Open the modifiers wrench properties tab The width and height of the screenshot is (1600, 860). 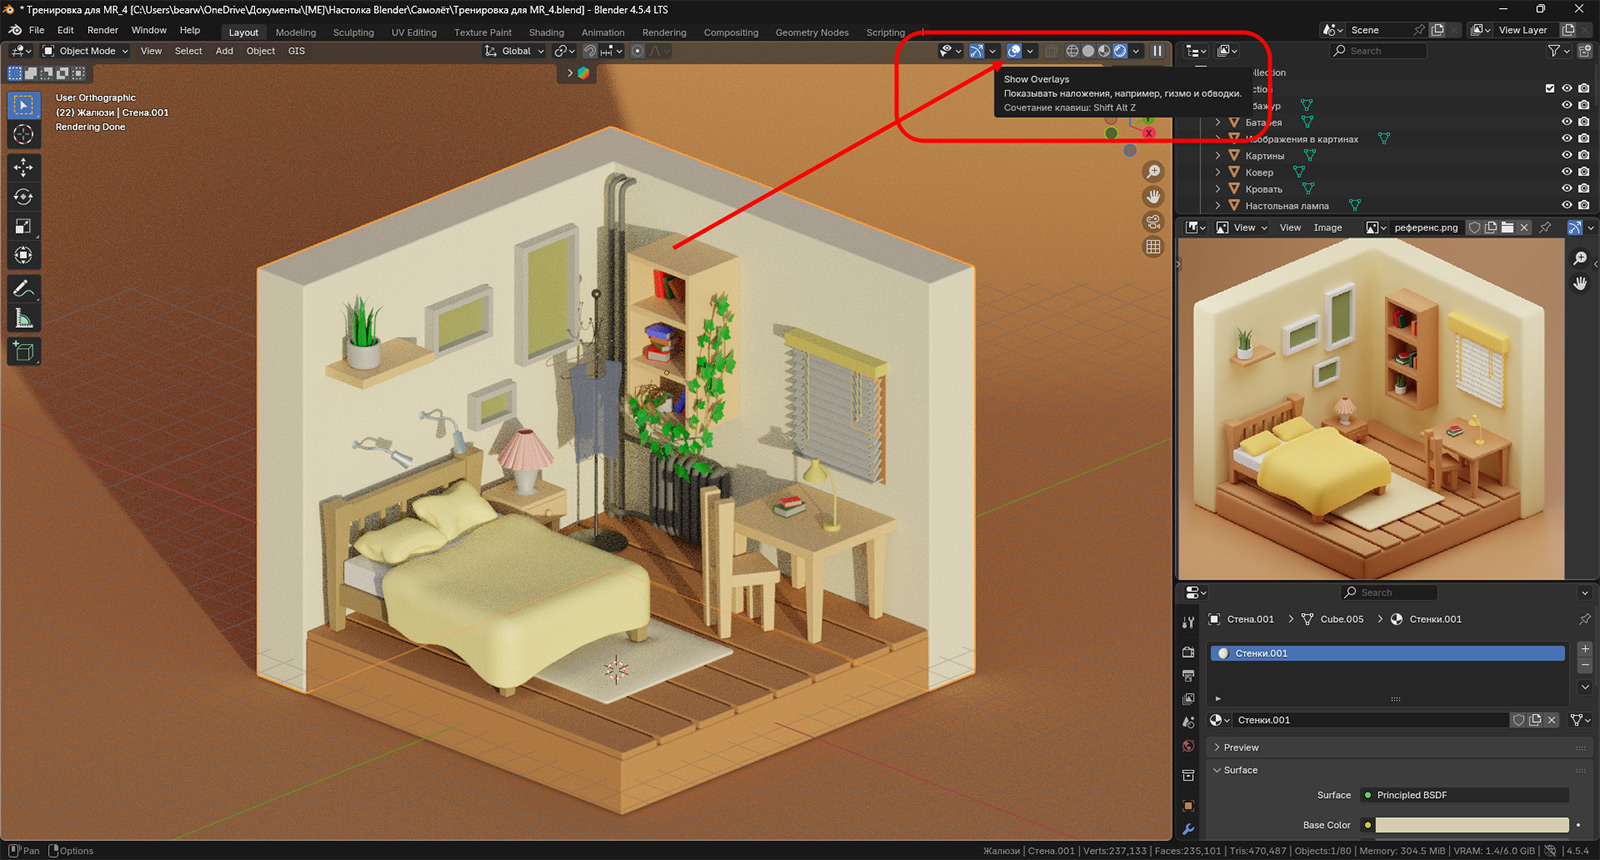click(1188, 829)
